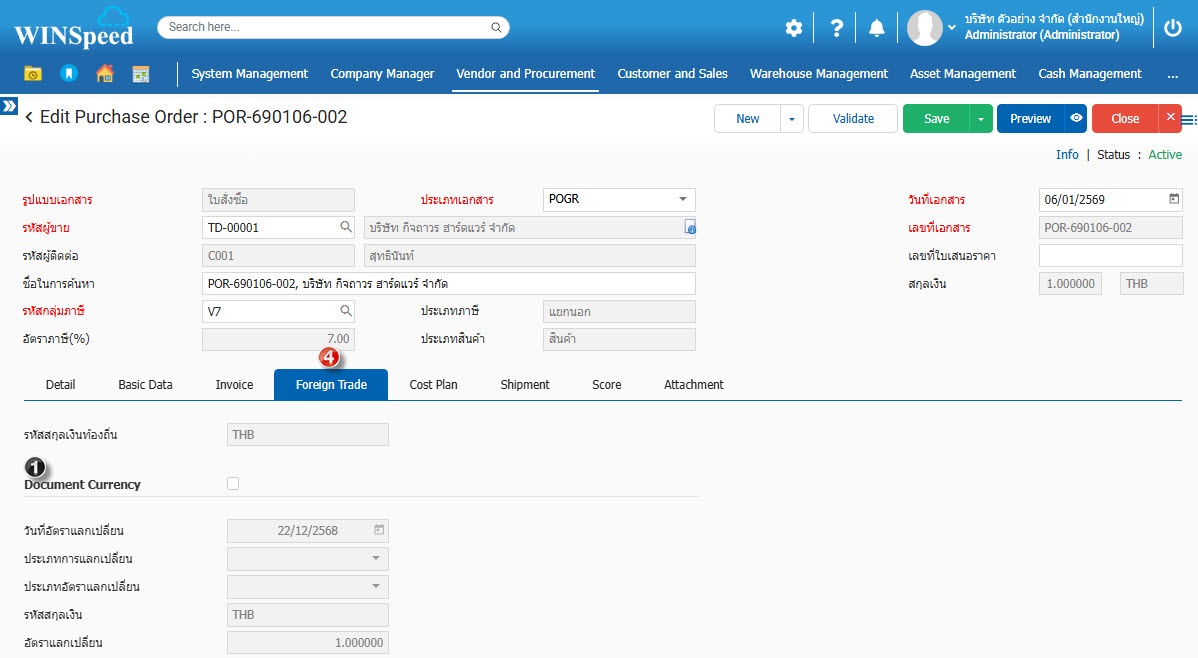The width and height of the screenshot is (1198, 658).
Task: Click the quotation number input field
Action: (1110, 256)
